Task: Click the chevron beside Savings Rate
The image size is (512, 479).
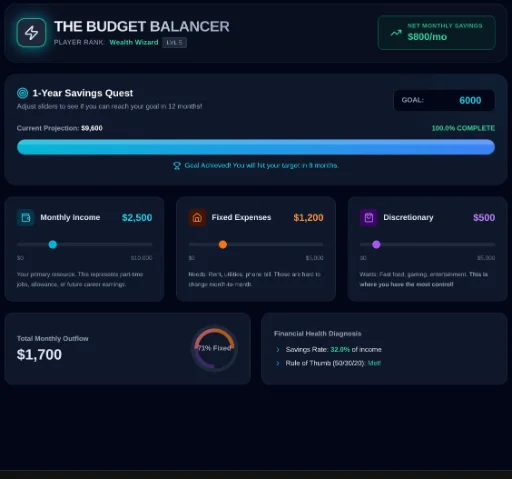Action: [x=278, y=350]
